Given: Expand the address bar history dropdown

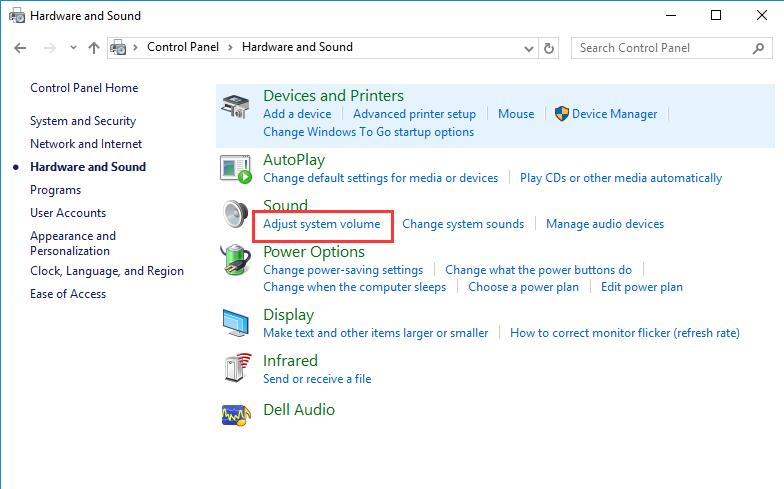Looking at the screenshot, I should coord(528,47).
